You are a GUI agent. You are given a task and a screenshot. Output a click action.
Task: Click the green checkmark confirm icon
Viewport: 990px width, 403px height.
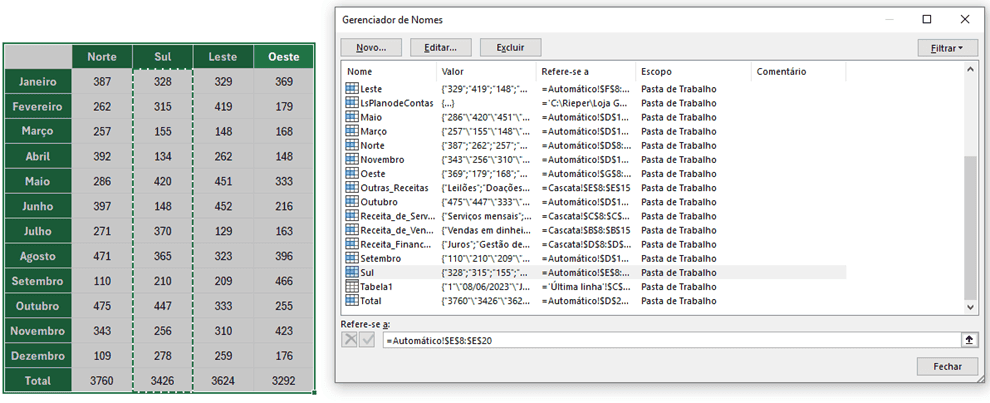[367, 340]
